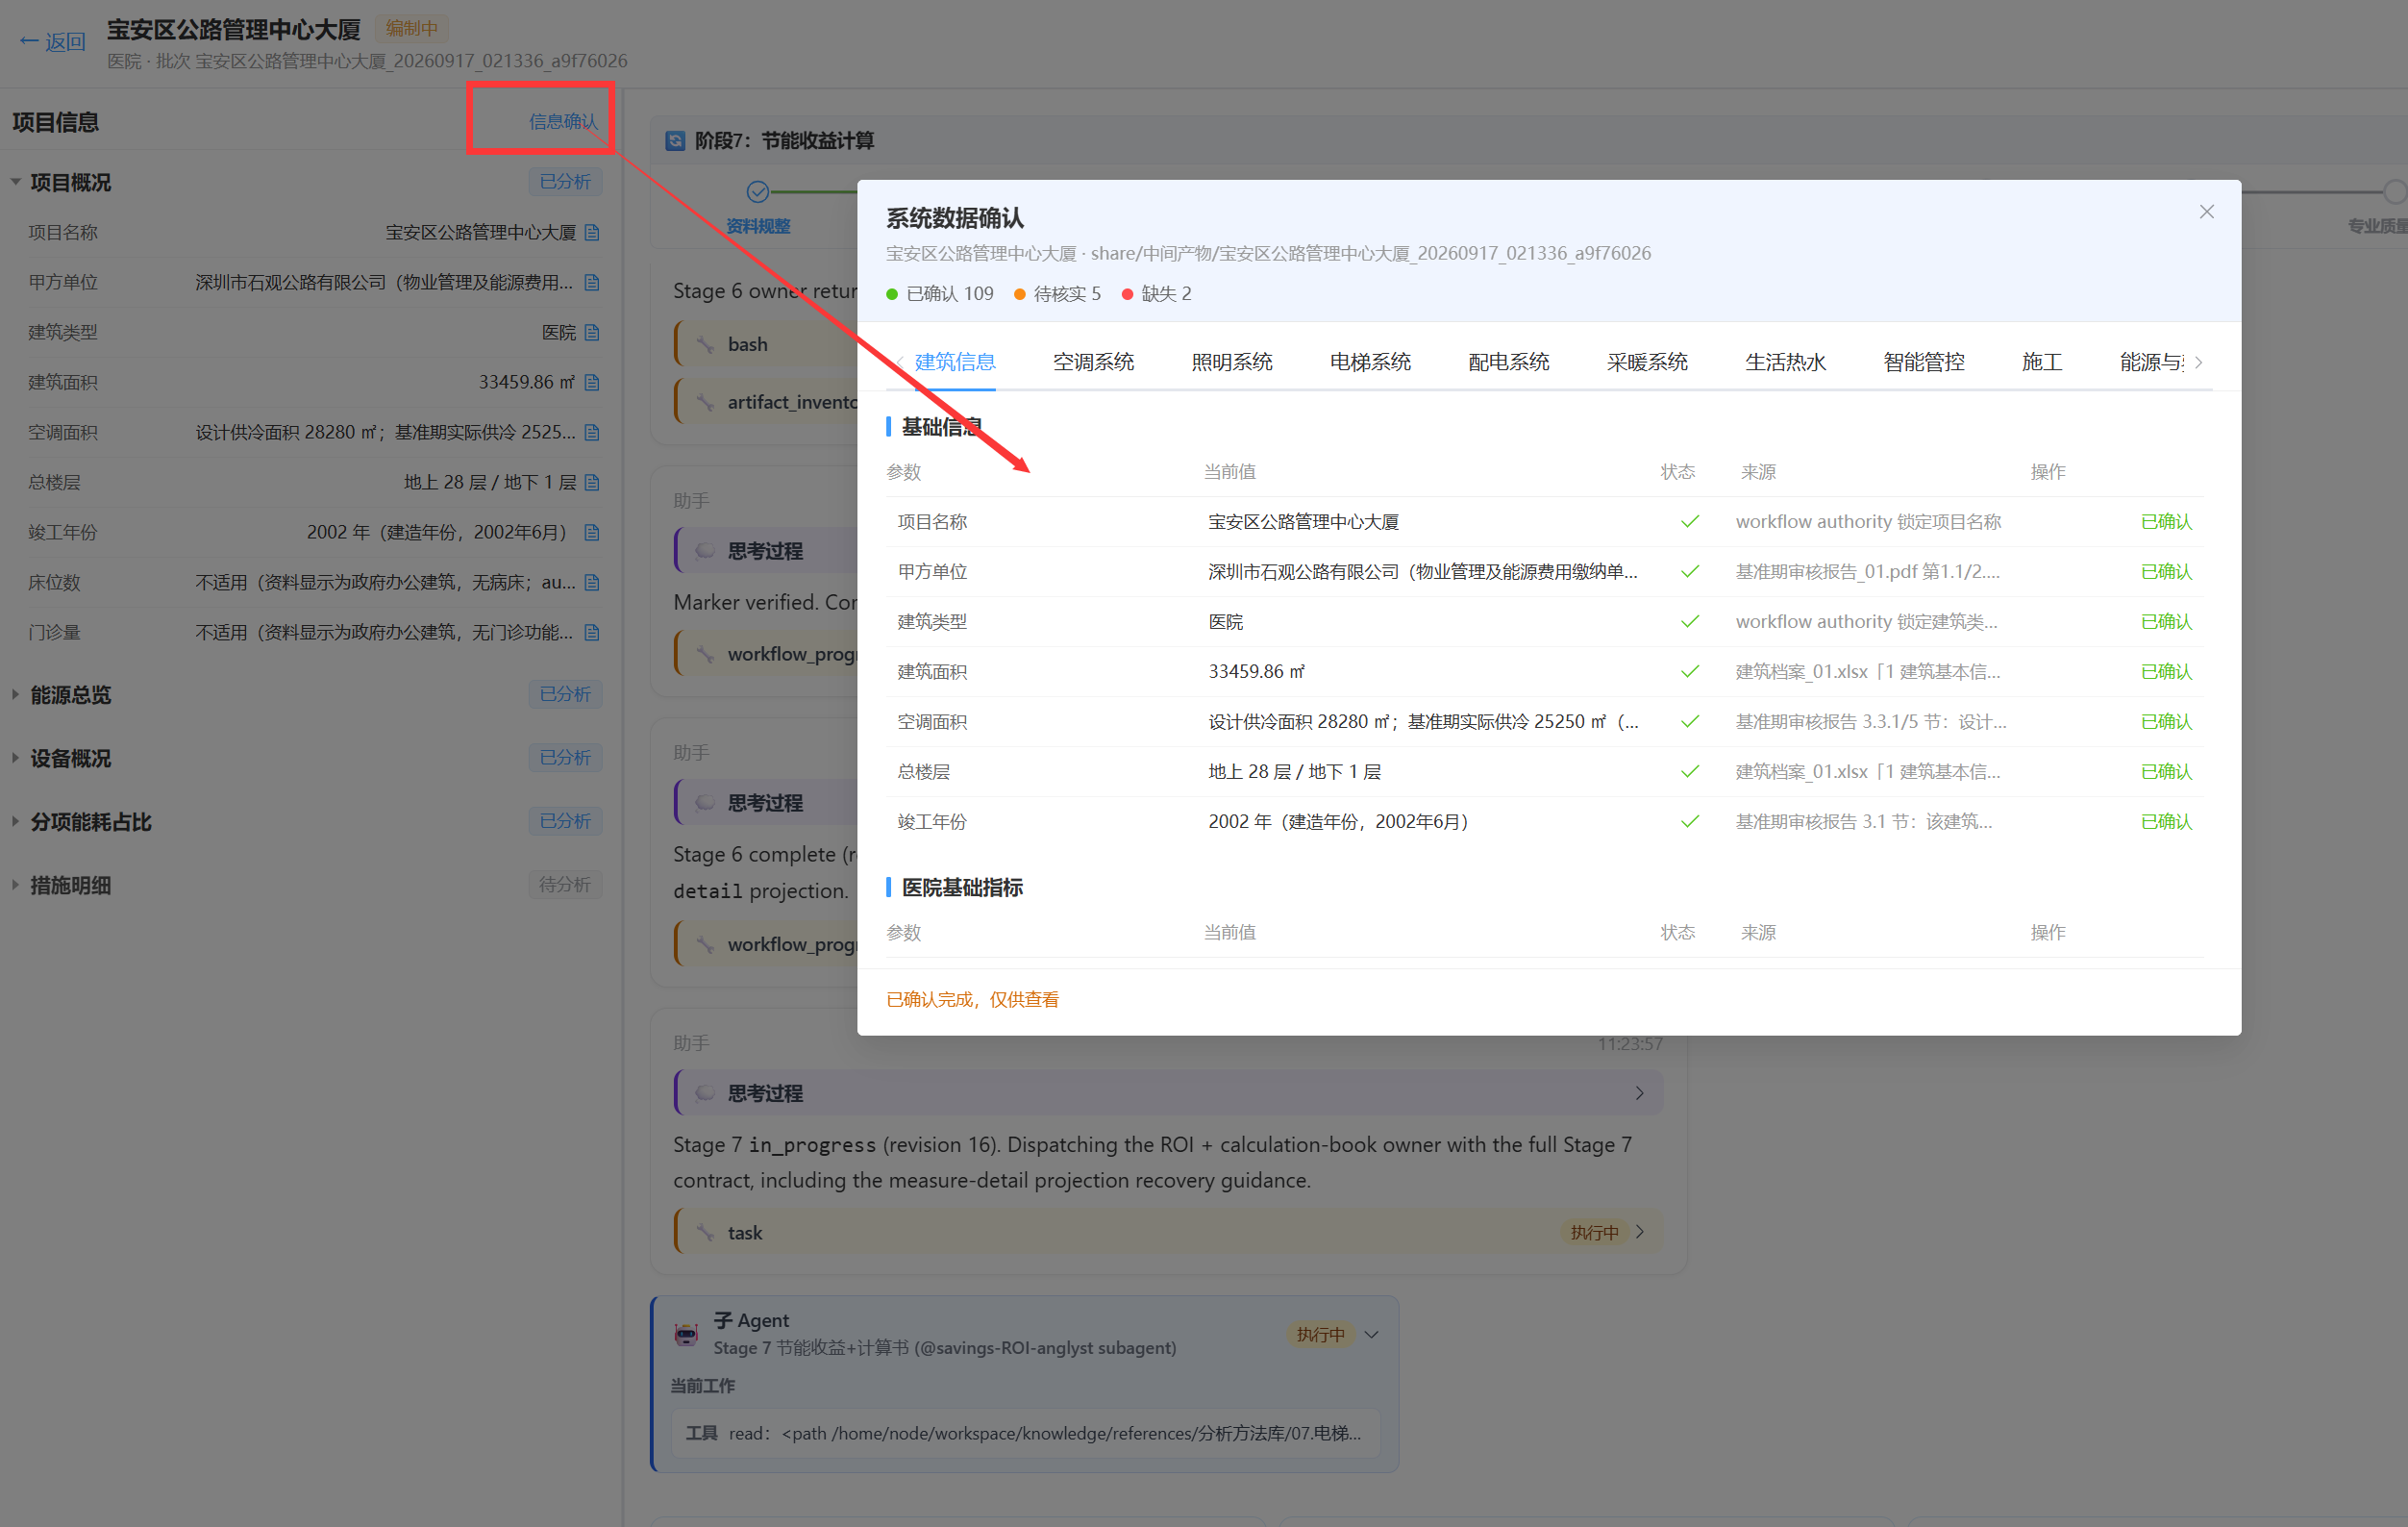Click 已分析 badge next to 能源总览
2408x1527 pixels.
pyautogui.click(x=564, y=694)
